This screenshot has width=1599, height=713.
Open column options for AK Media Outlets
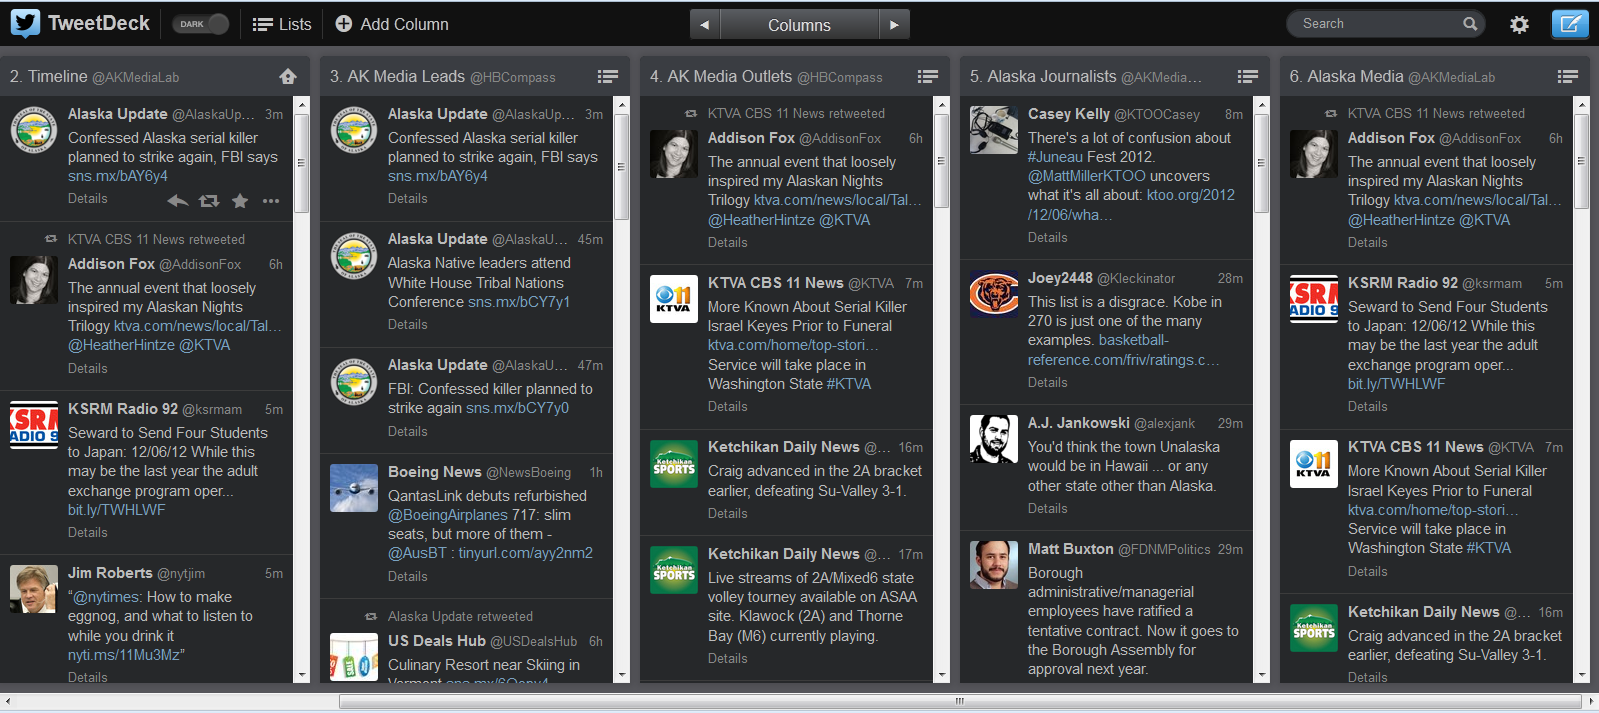[x=928, y=76]
